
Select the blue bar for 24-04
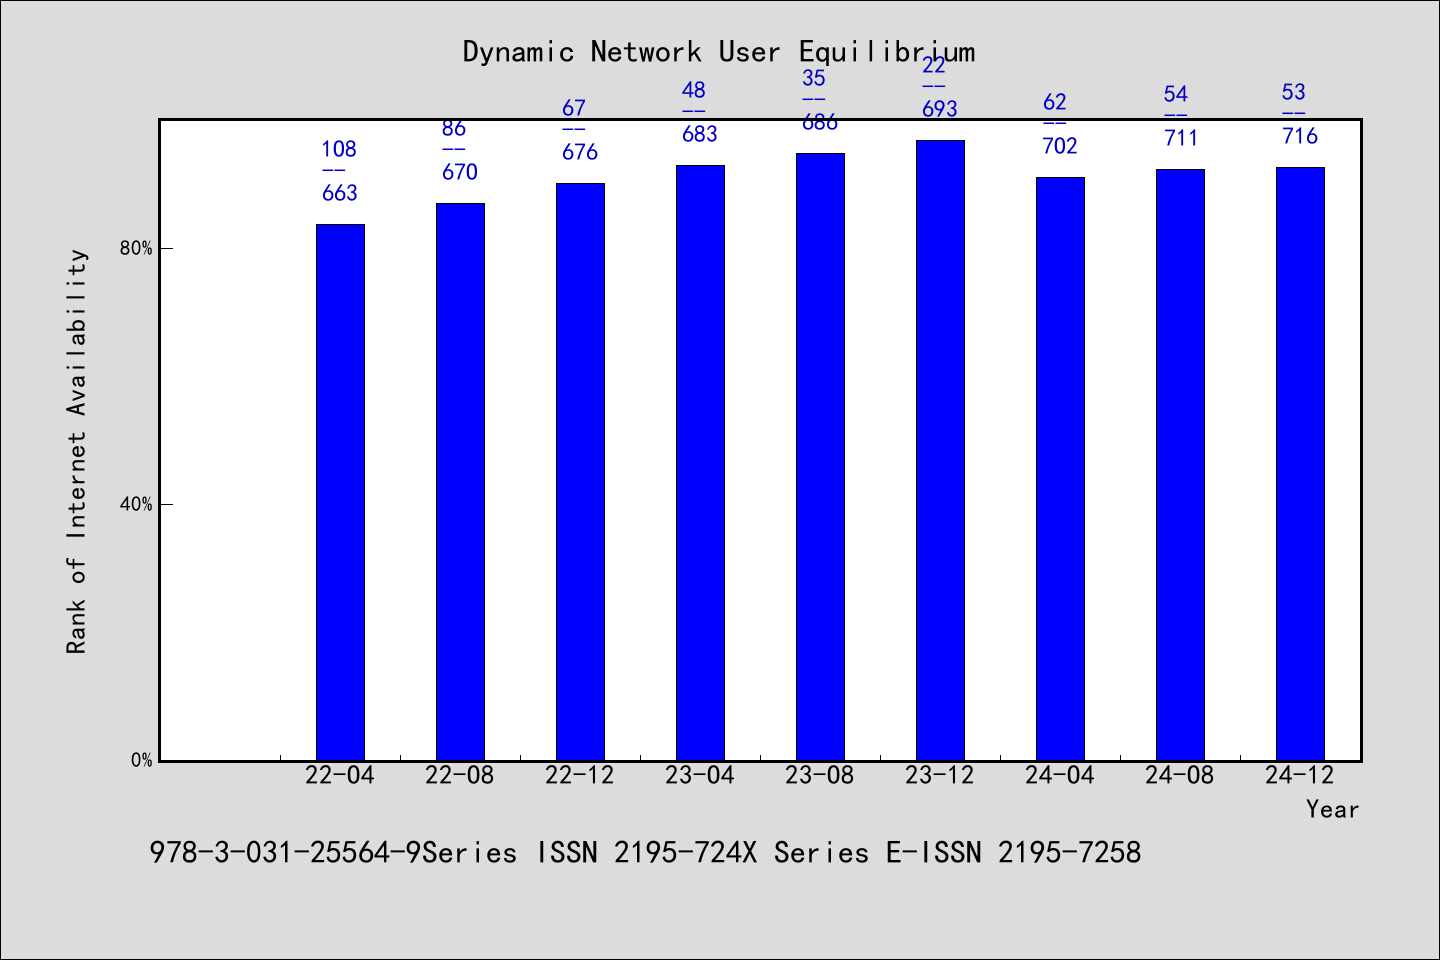point(1060,469)
